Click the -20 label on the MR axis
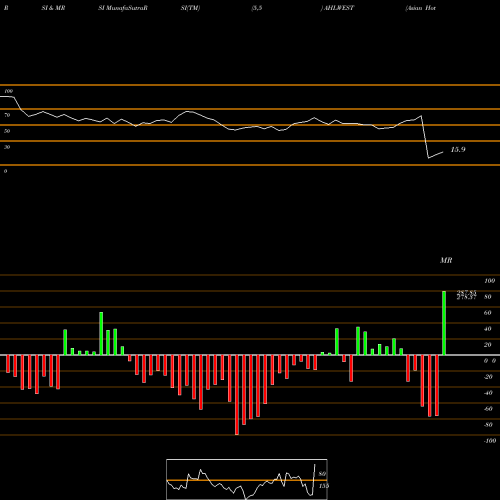500x500 pixels. (488, 377)
